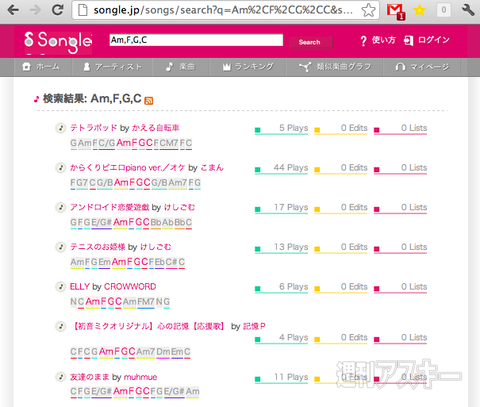
Task: Click the browser forward arrow
Action: pos(35,10)
